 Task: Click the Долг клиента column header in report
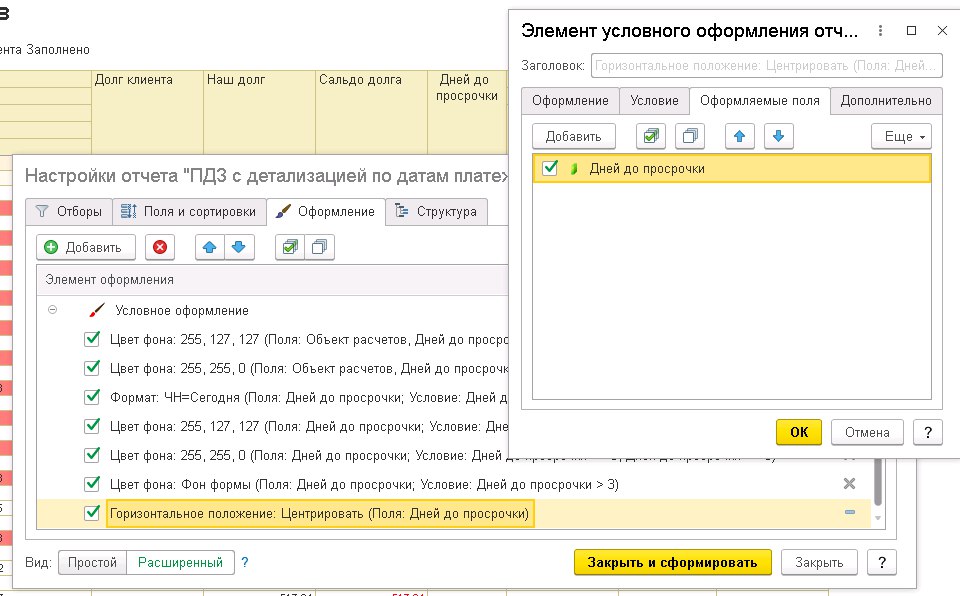pyautogui.click(x=148, y=111)
